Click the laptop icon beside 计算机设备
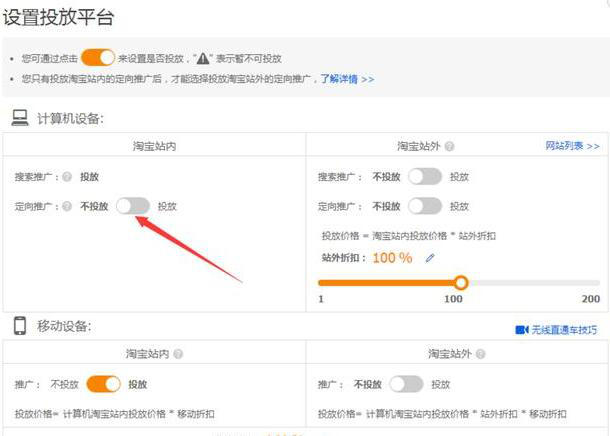This screenshot has height=436, width=610. pyautogui.click(x=20, y=117)
